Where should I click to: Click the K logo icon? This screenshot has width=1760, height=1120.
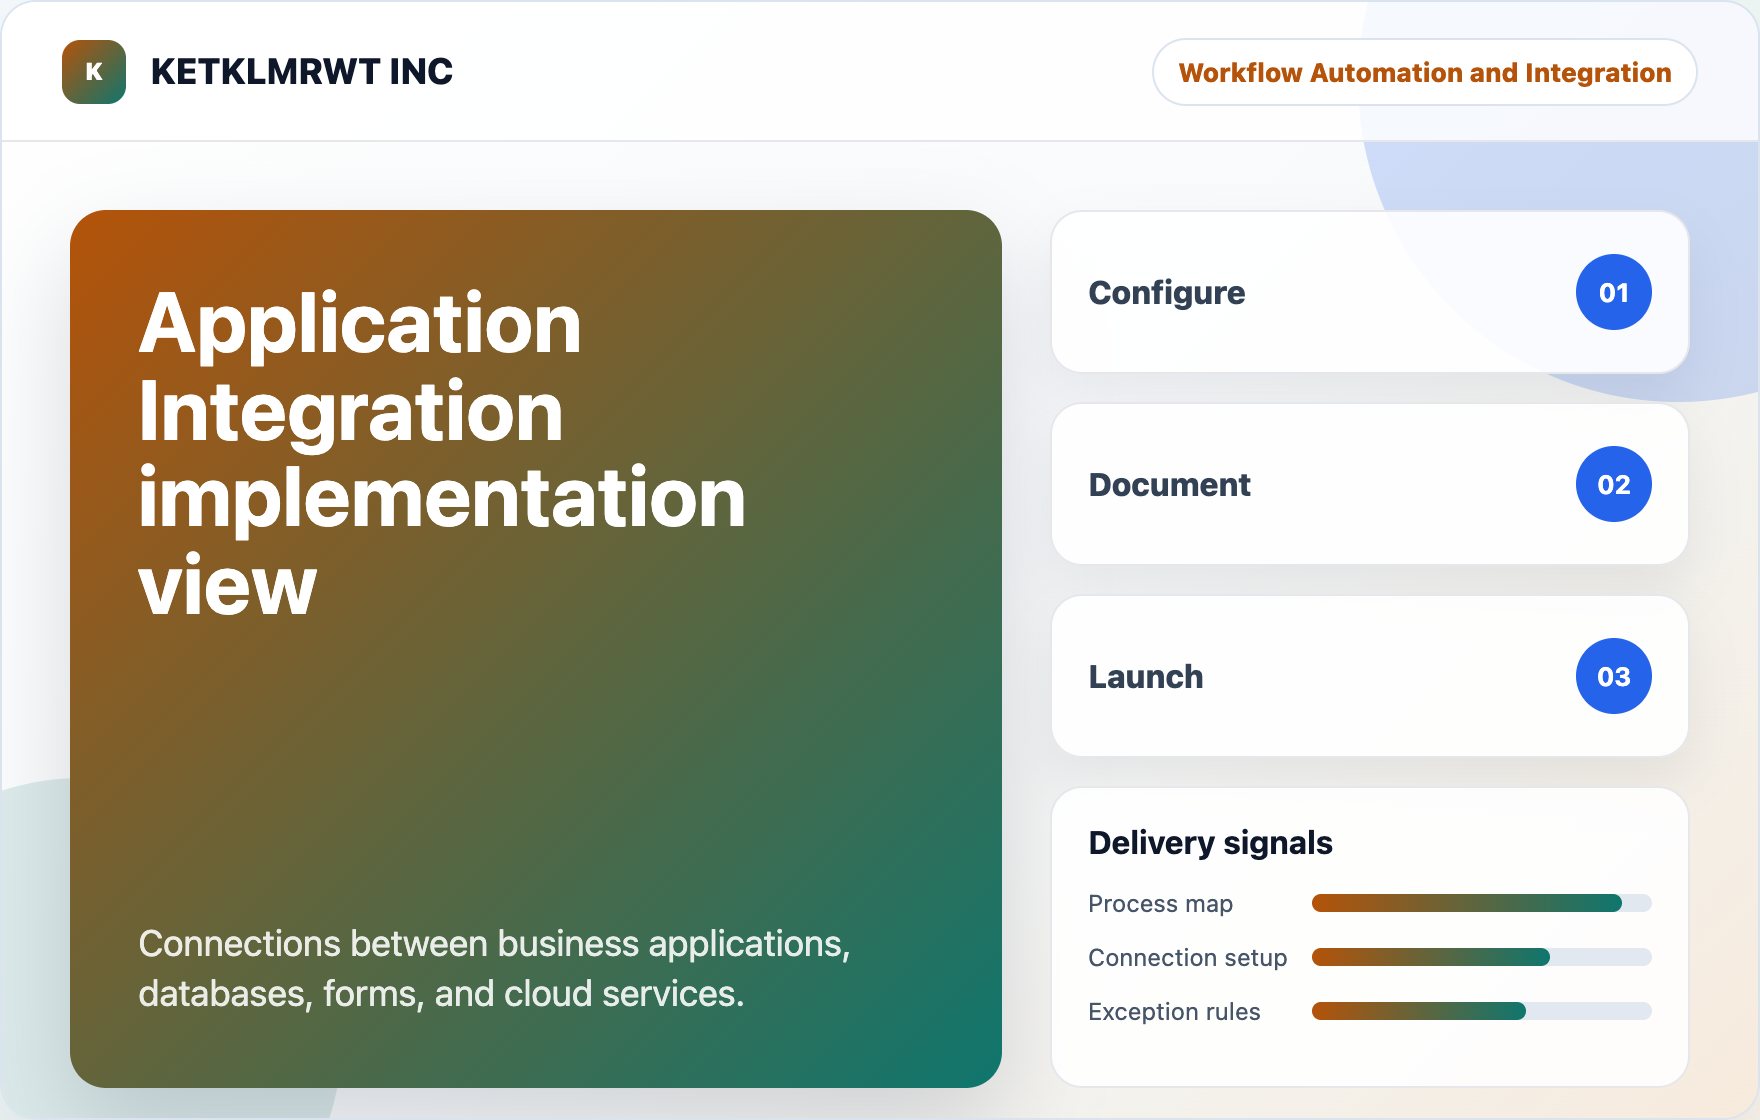pyautogui.click(x=94, y=72)
